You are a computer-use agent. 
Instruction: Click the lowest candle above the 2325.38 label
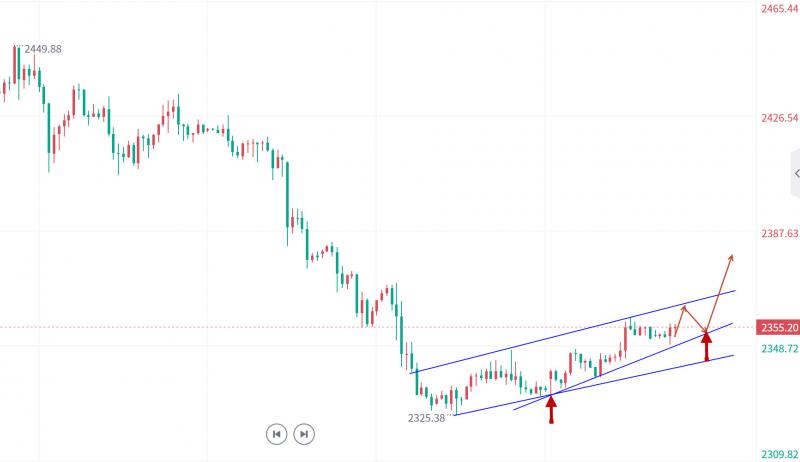pyautogui.click(x=455, y=405)
